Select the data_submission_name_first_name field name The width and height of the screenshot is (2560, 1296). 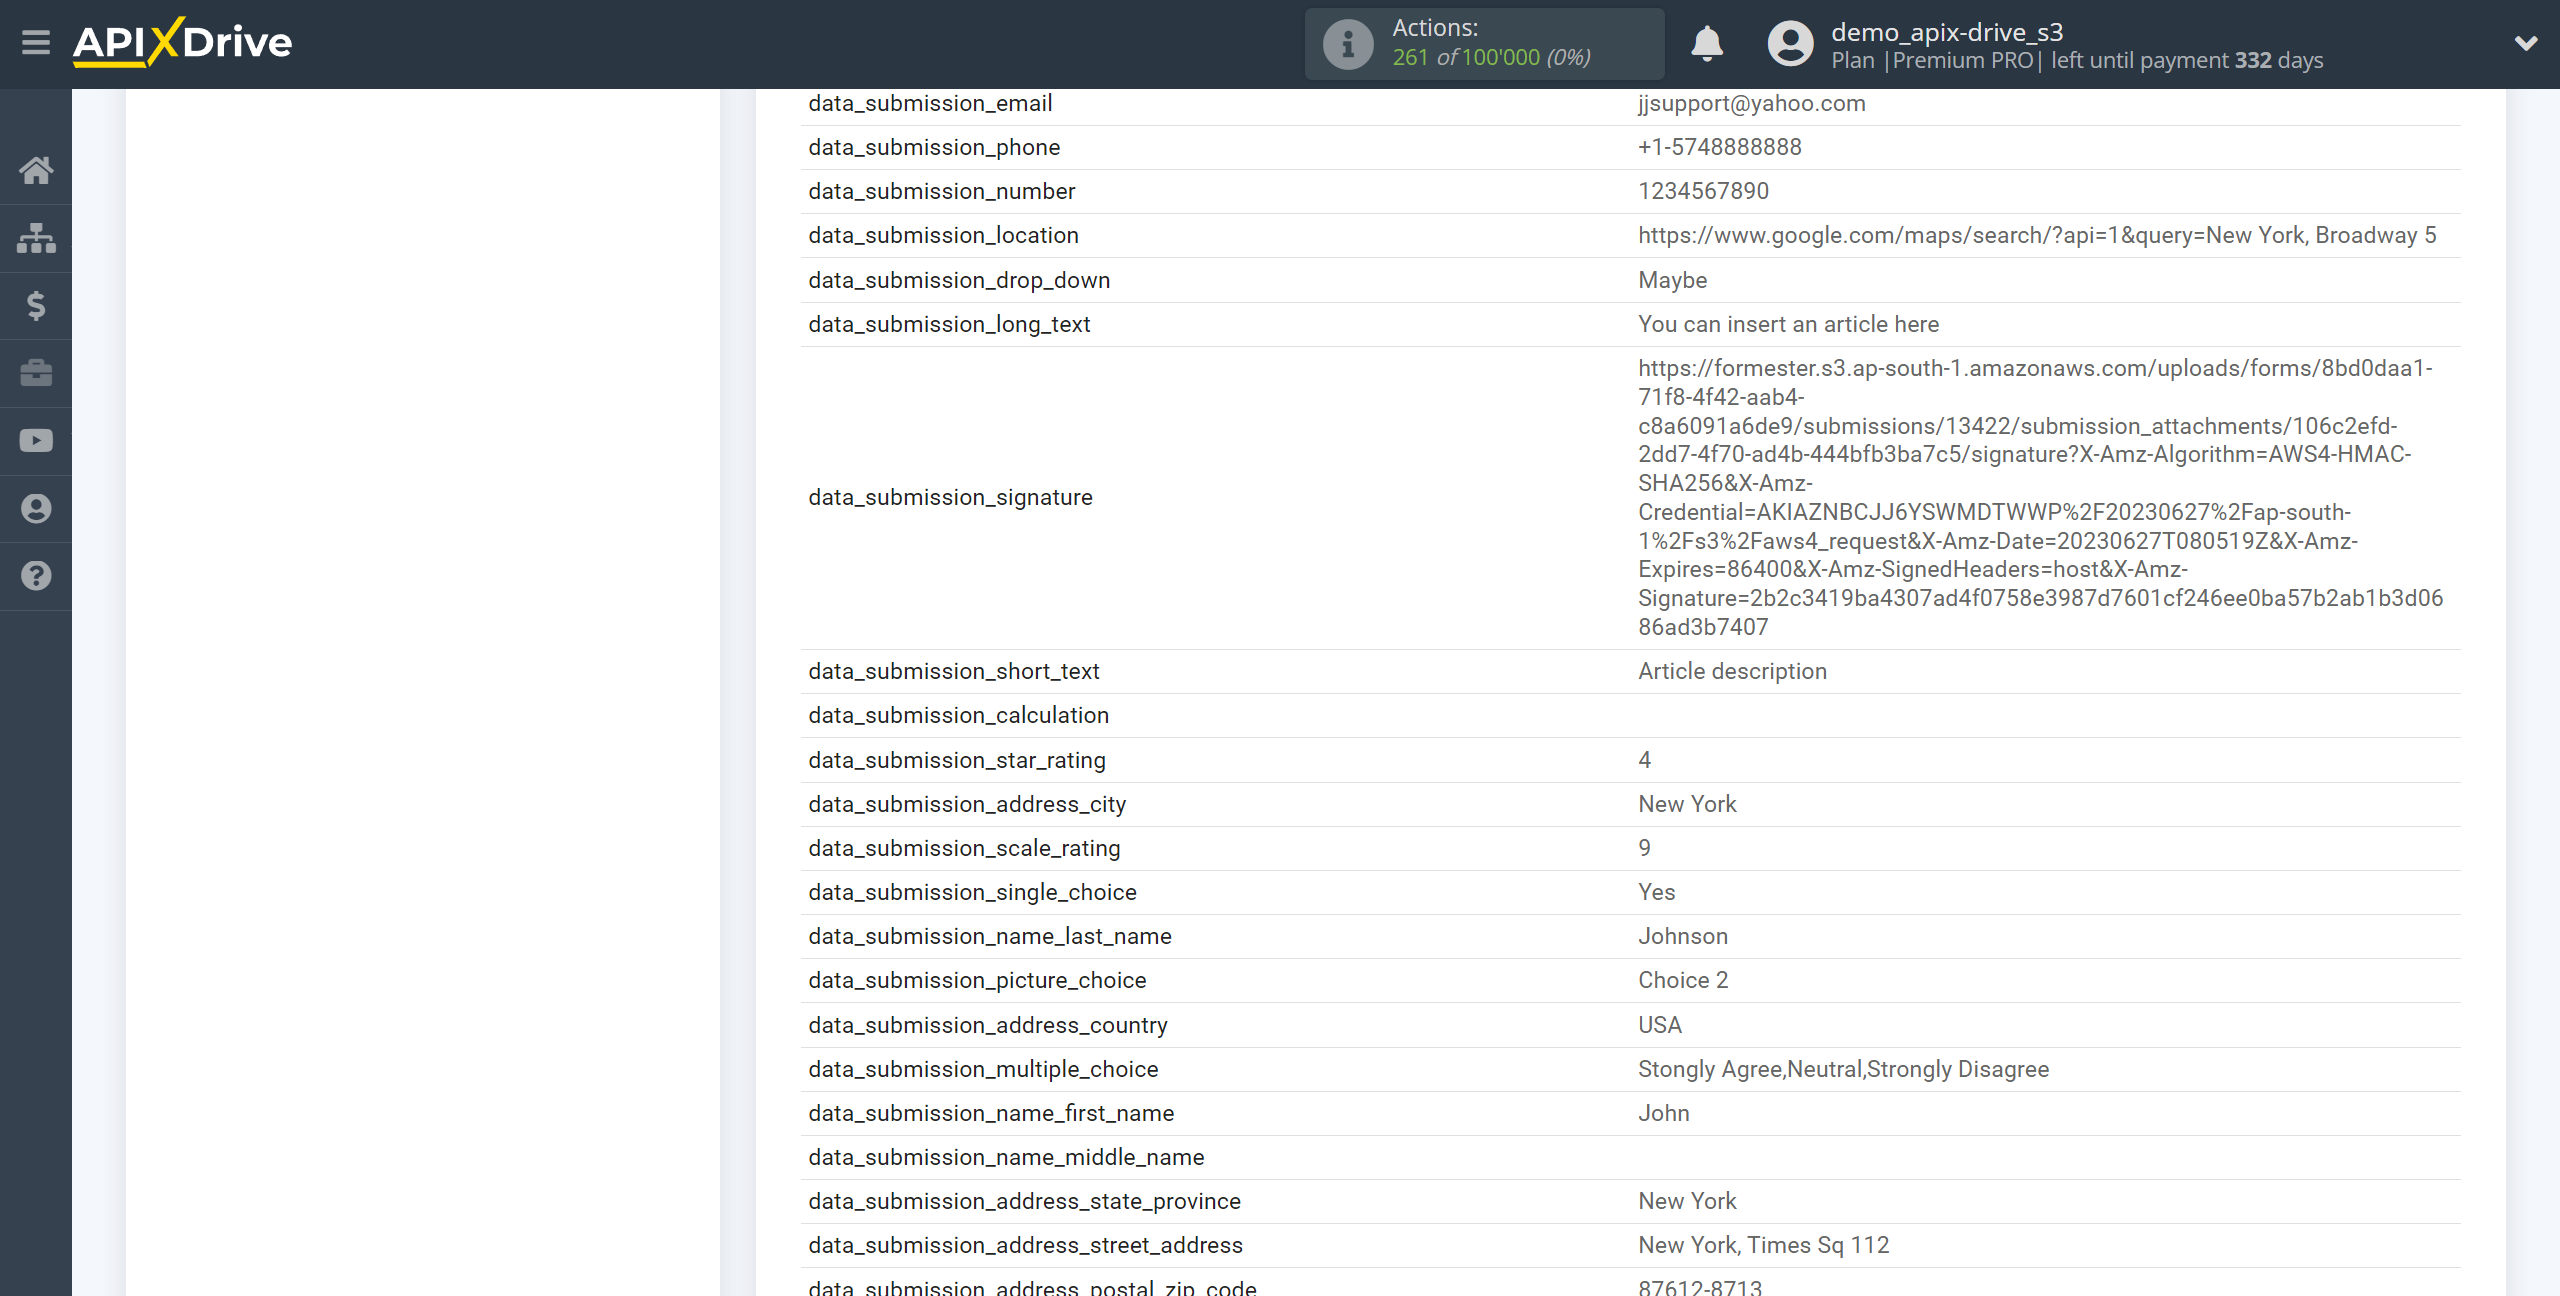click(x=991, y=1113)
